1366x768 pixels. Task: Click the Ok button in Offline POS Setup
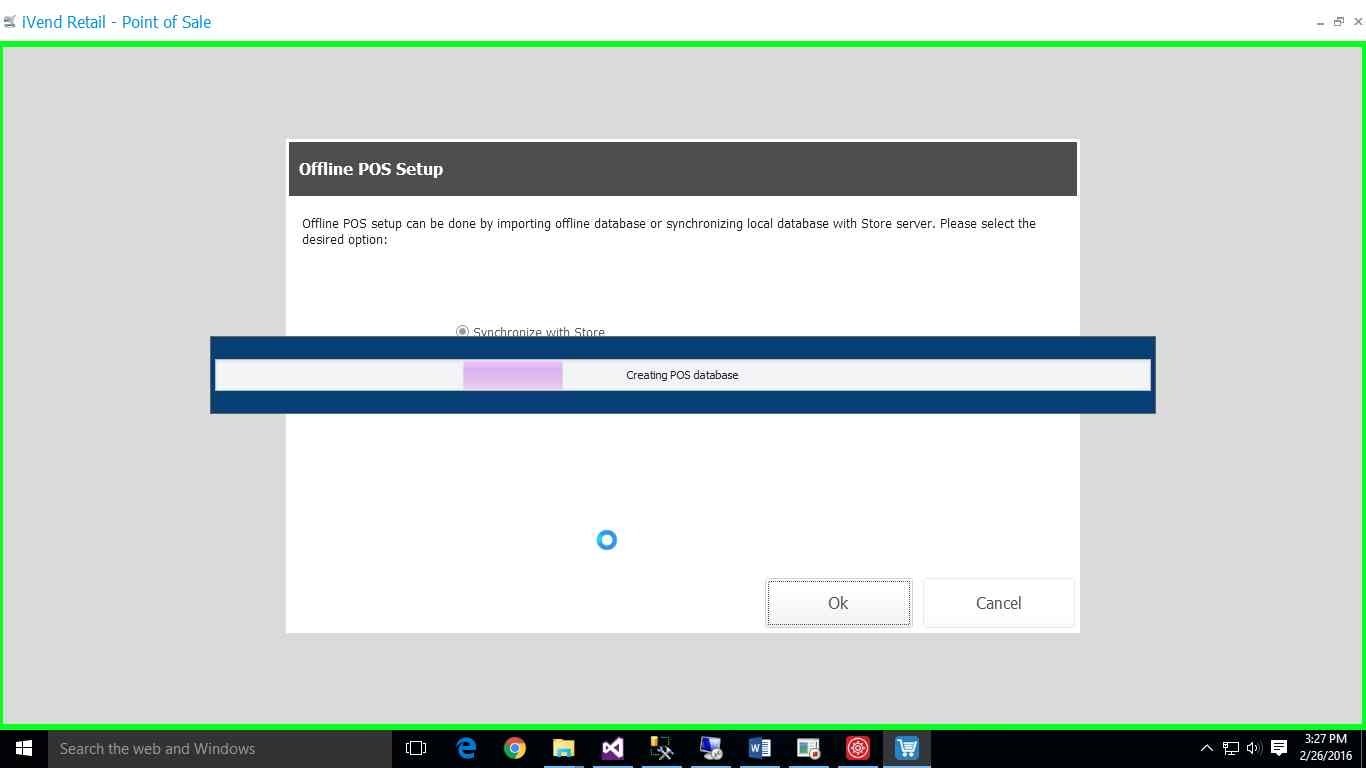pos(838,603)
